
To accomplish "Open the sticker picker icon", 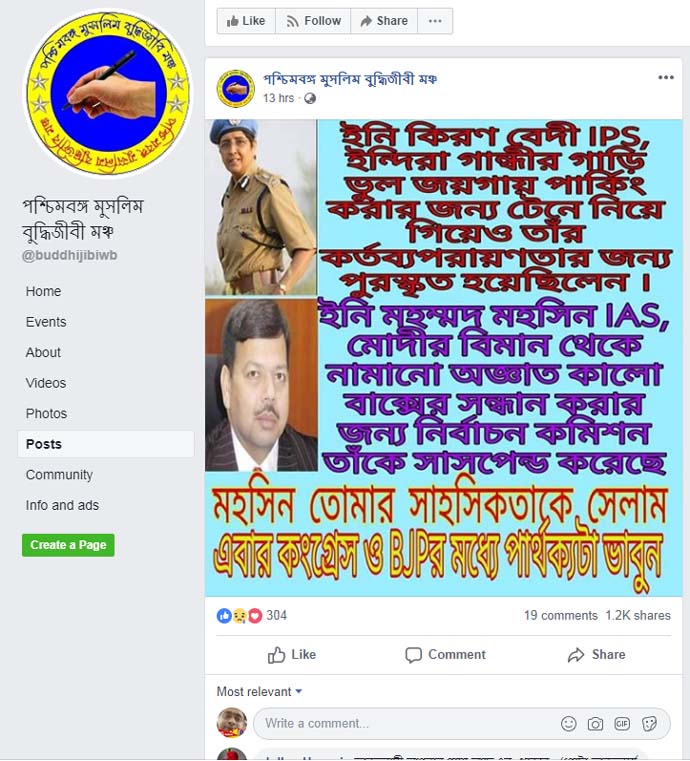I will coord(649,724).
